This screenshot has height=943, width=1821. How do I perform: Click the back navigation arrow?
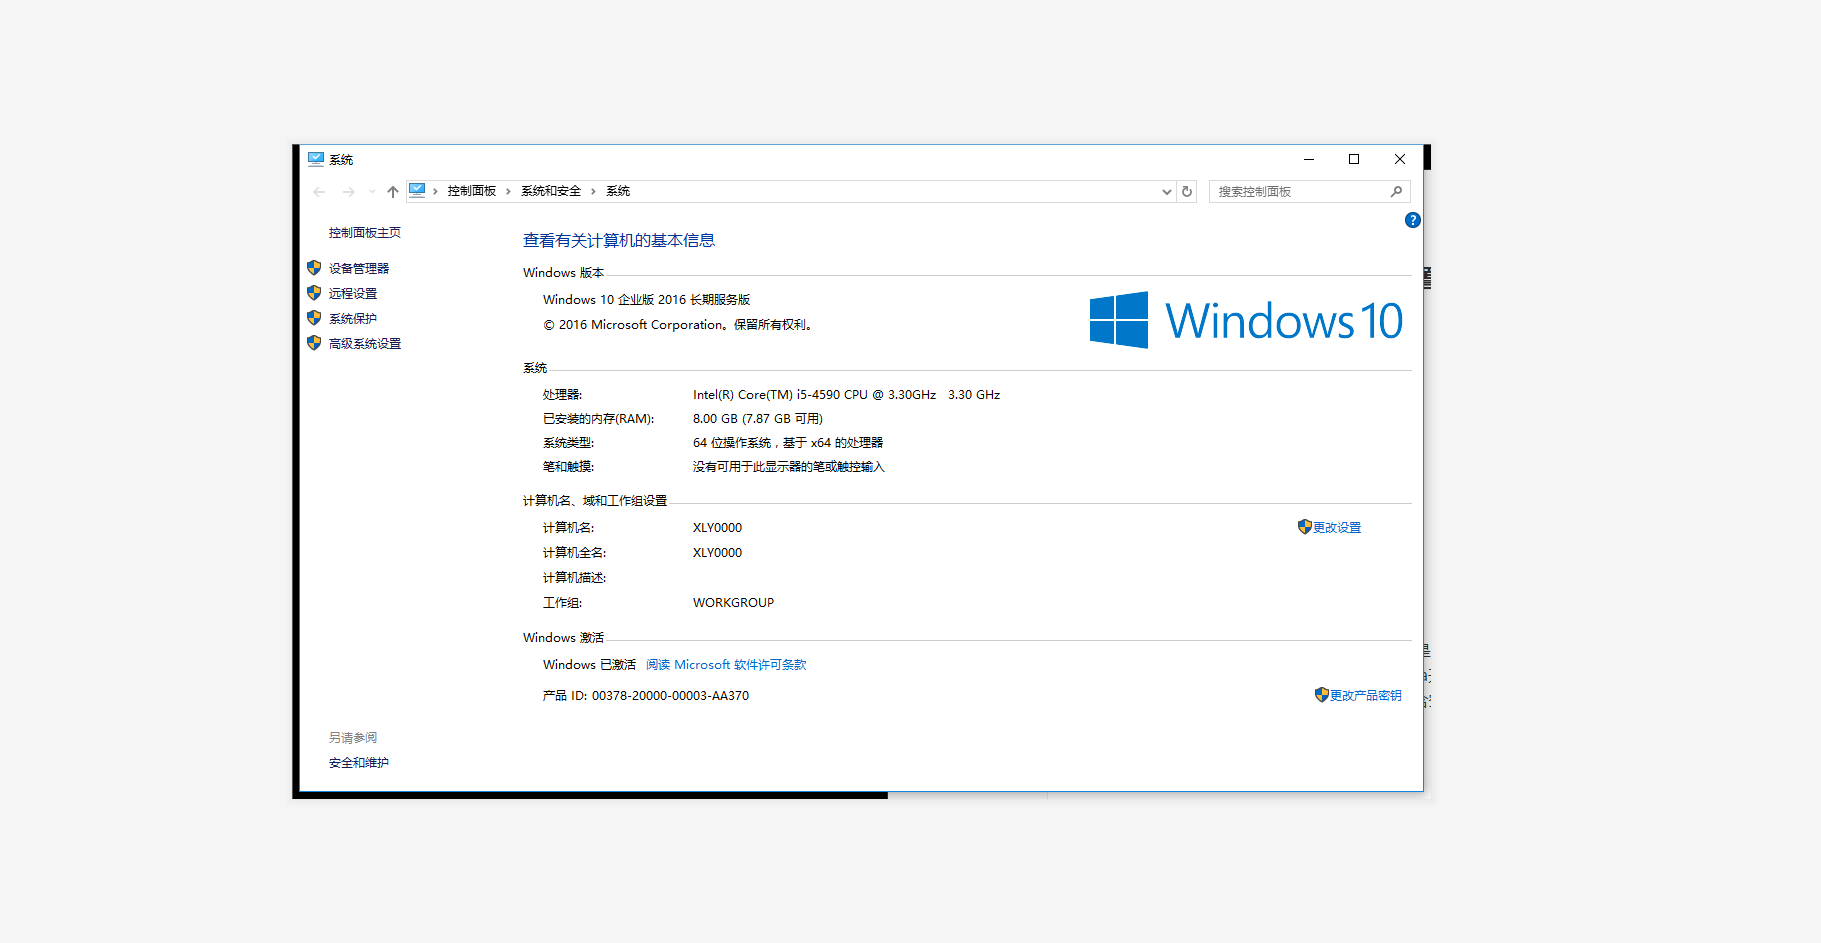click(x=319, y=191)
